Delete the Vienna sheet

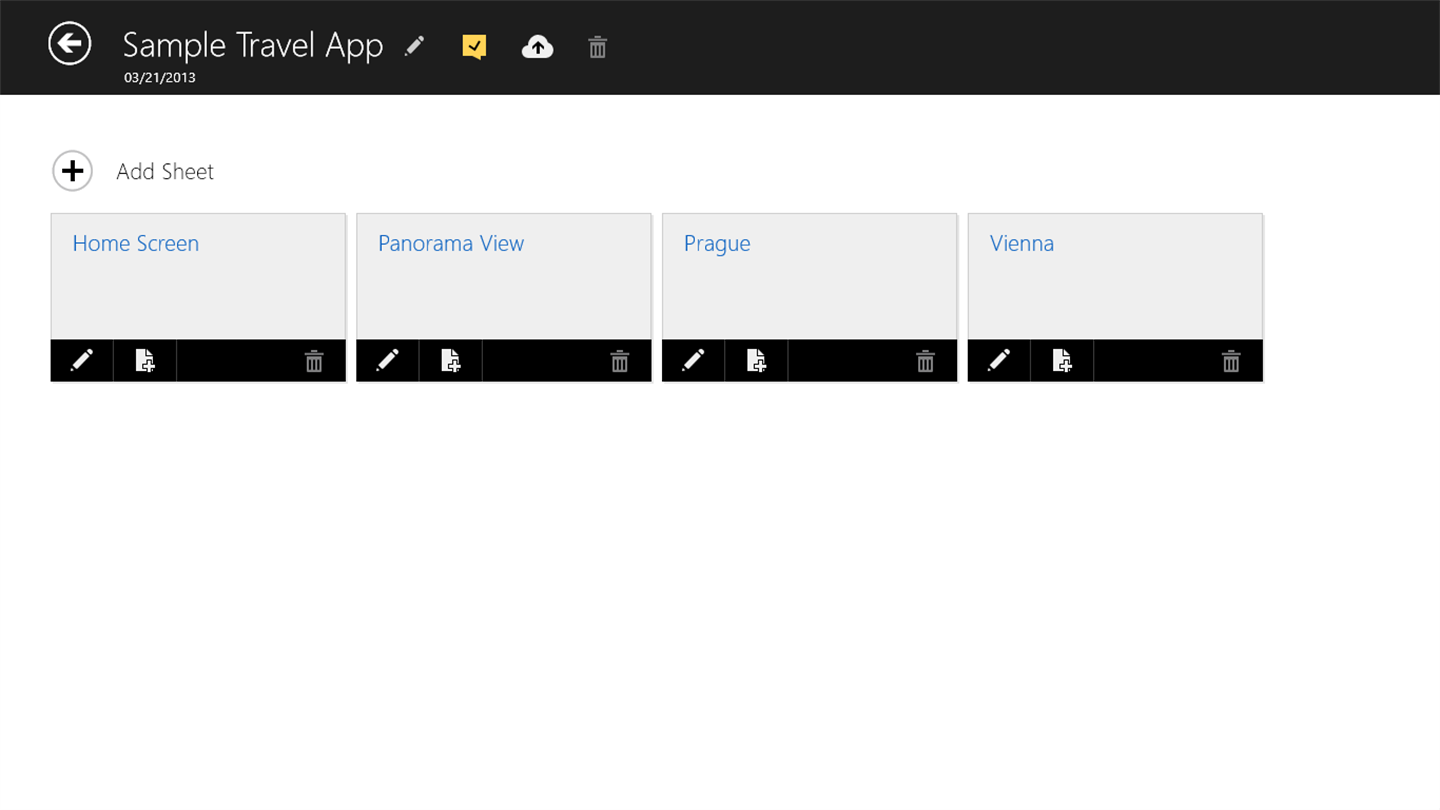[x=1231, y=361]
